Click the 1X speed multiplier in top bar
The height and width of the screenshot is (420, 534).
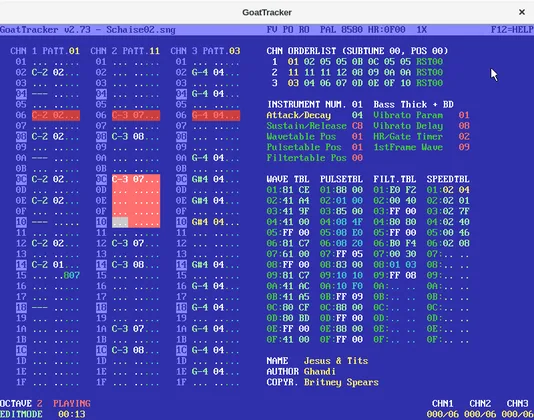coord(422,30)
